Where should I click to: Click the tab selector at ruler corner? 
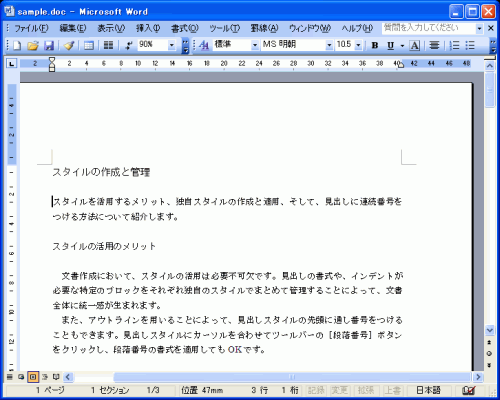[12, 63]
